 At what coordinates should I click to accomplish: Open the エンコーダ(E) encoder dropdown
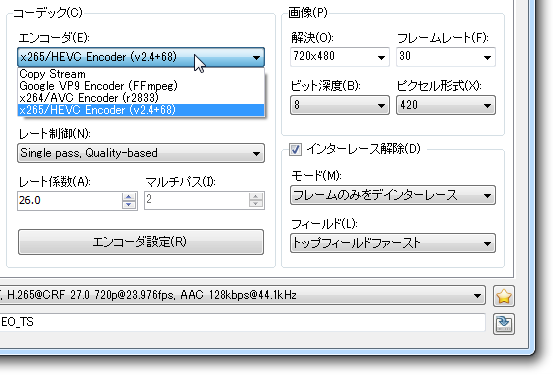pyautogui.click(x=141, y=57)
